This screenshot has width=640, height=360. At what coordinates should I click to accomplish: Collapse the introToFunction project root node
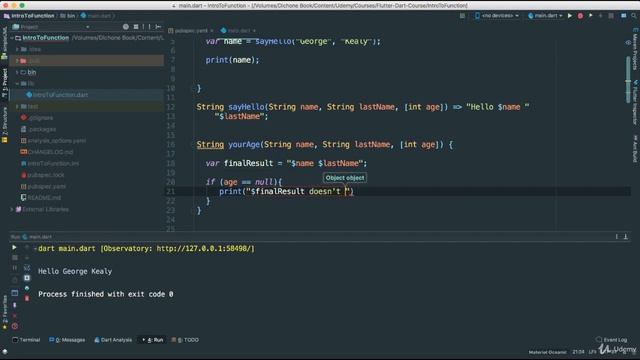coord(12,38)
